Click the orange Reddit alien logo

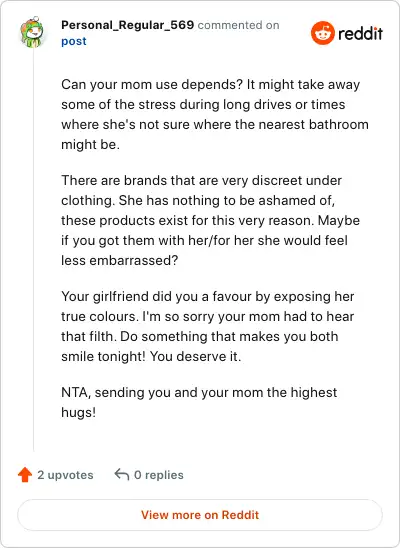[x=322, y=33]
